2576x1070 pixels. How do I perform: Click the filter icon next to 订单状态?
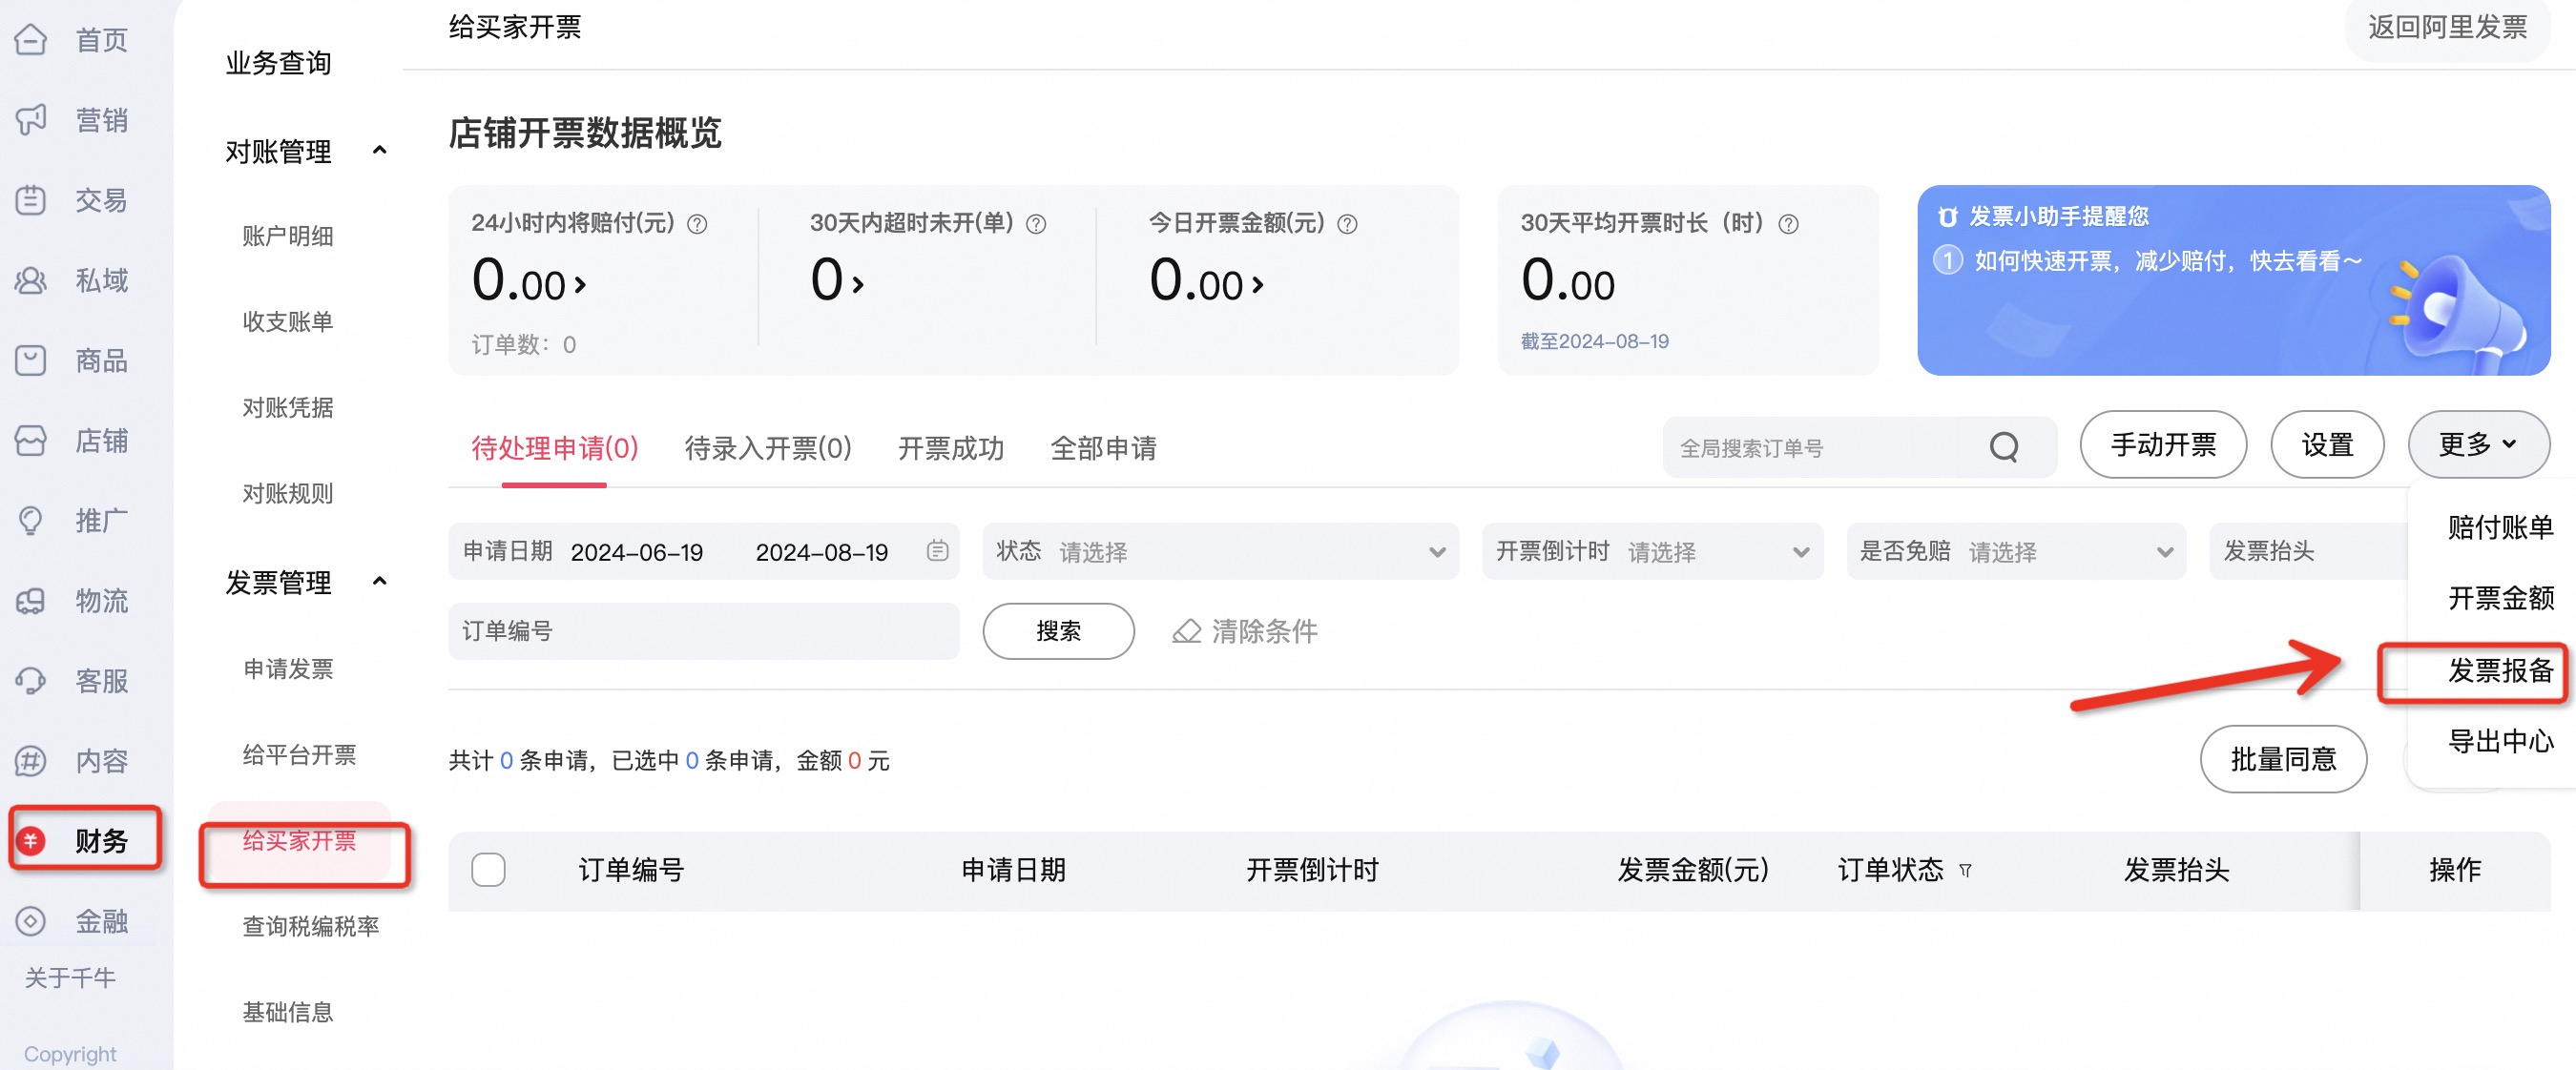pyautogui.click(x=1965, y=870)
